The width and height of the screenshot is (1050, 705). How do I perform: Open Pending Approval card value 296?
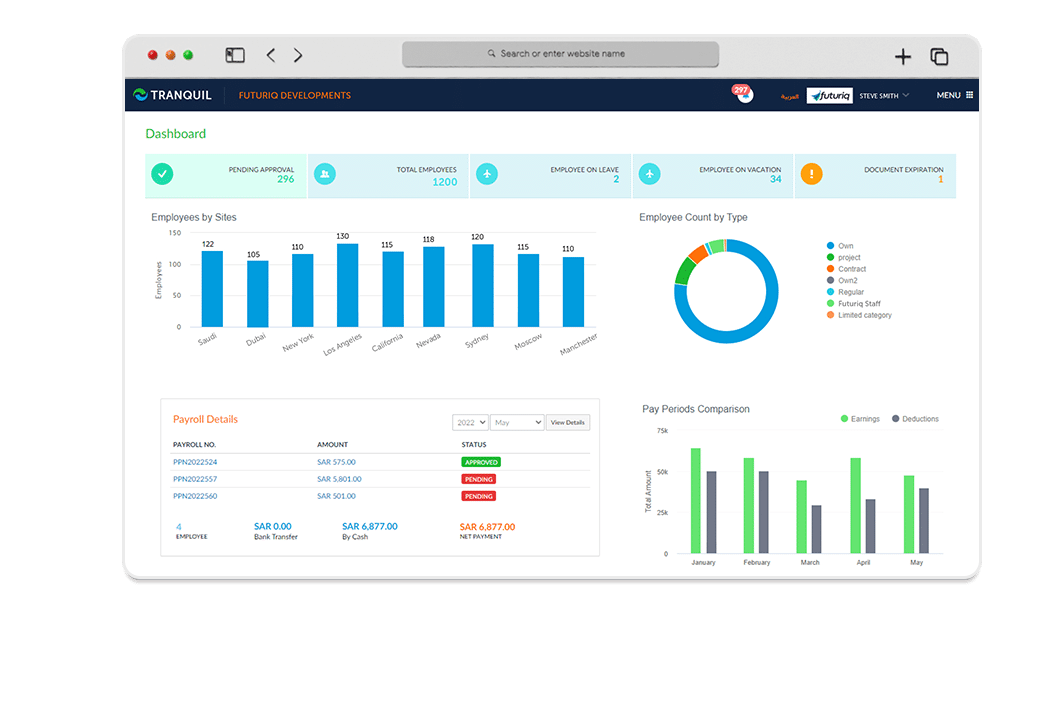coord(285,179)
